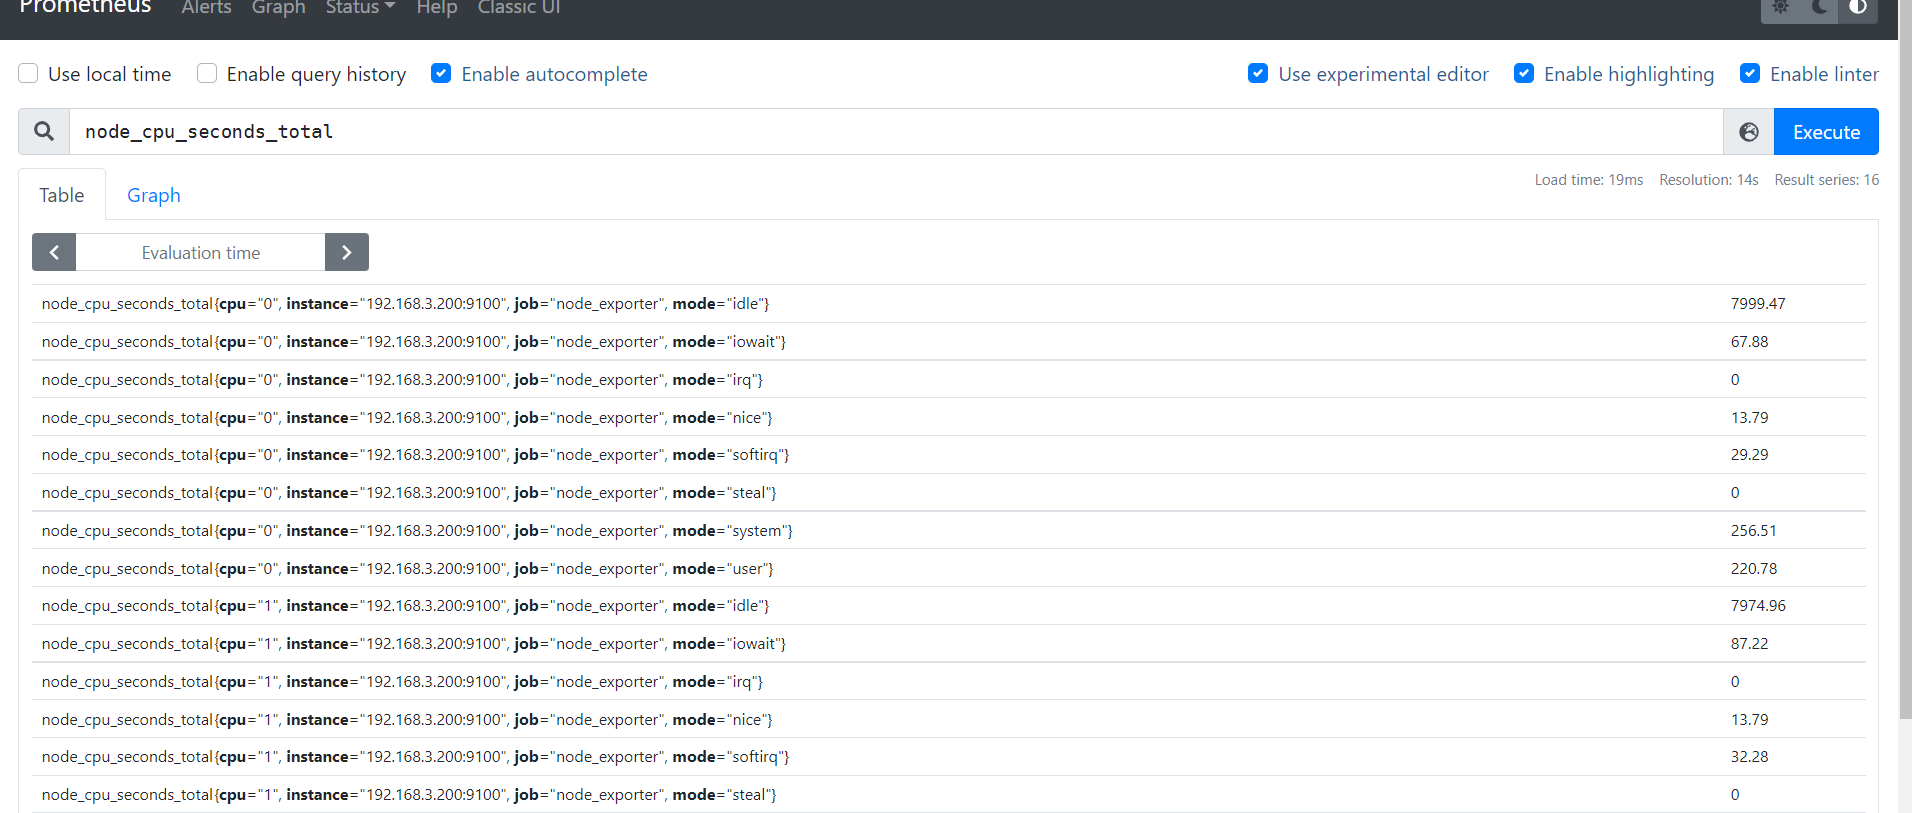Focus the node_cpu_seconds_total expression field
The width and height of the screenshot is (1912, 813).
coord(896,132)
